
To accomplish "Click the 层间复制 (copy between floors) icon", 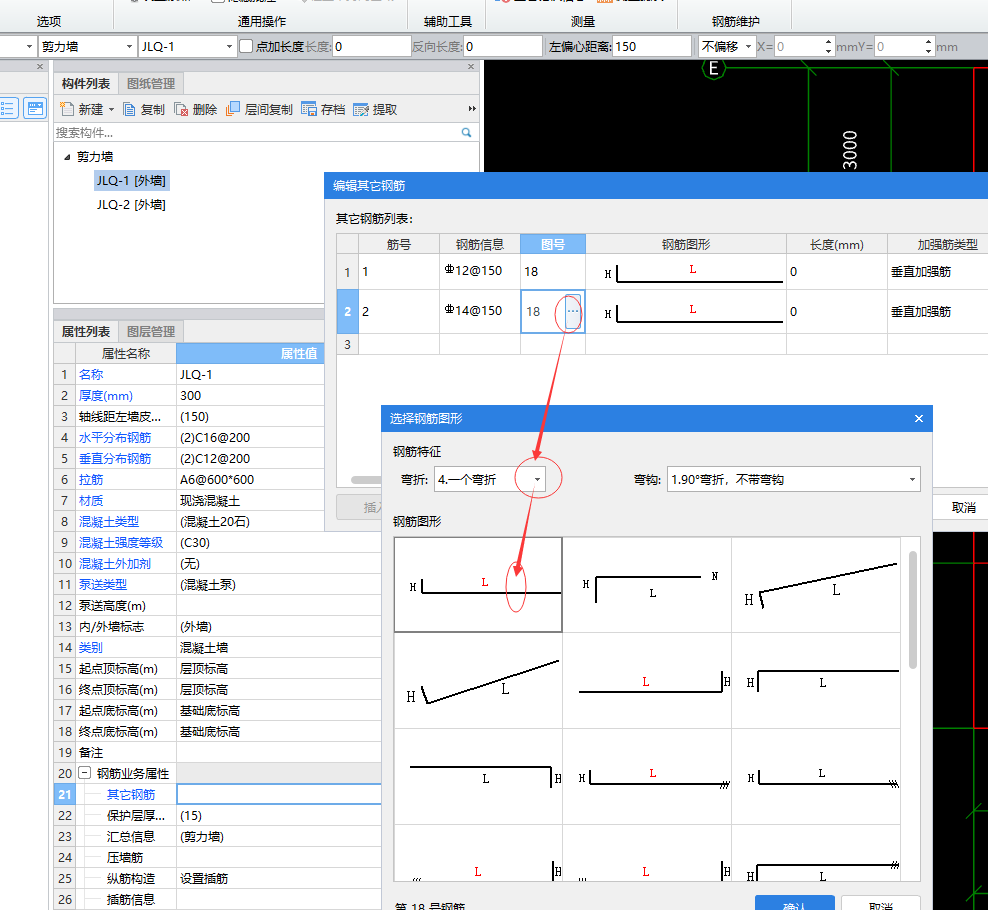I will [x=233, y=109].
